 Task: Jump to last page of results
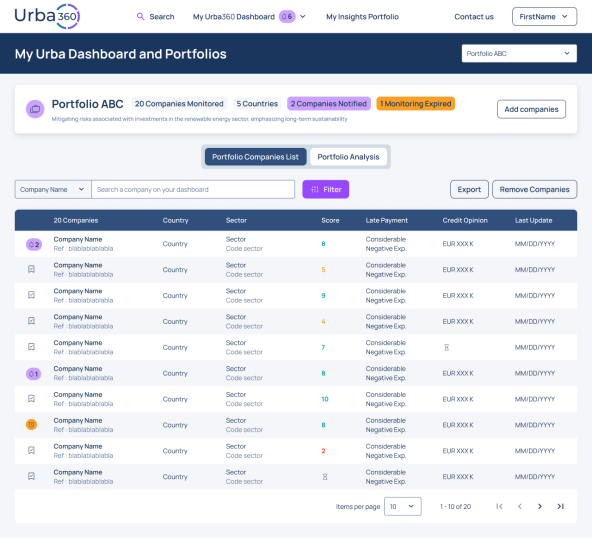[561, 506]
